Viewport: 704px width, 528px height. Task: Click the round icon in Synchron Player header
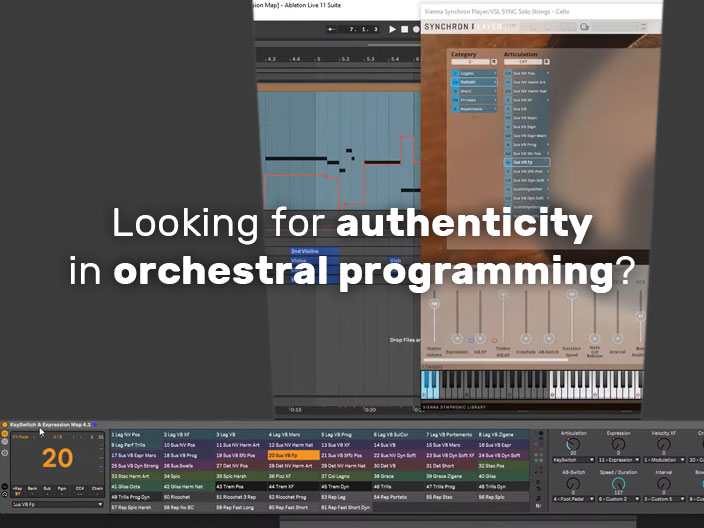click(x=584, y=27)
